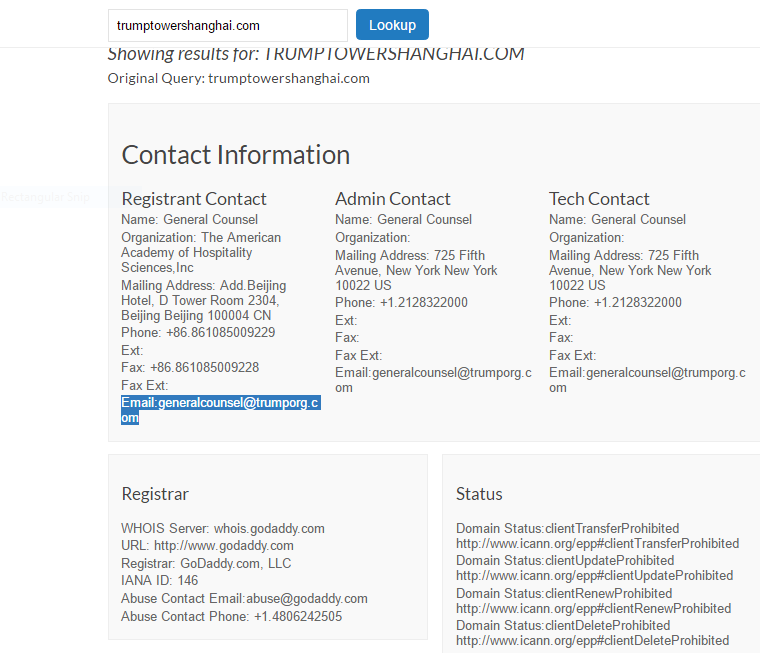Image resolution: width=760 pixels, height=654 pixels.
Task: Click Abuse Contact Phone +1.4806242505
Action: [x=232, y=617]
